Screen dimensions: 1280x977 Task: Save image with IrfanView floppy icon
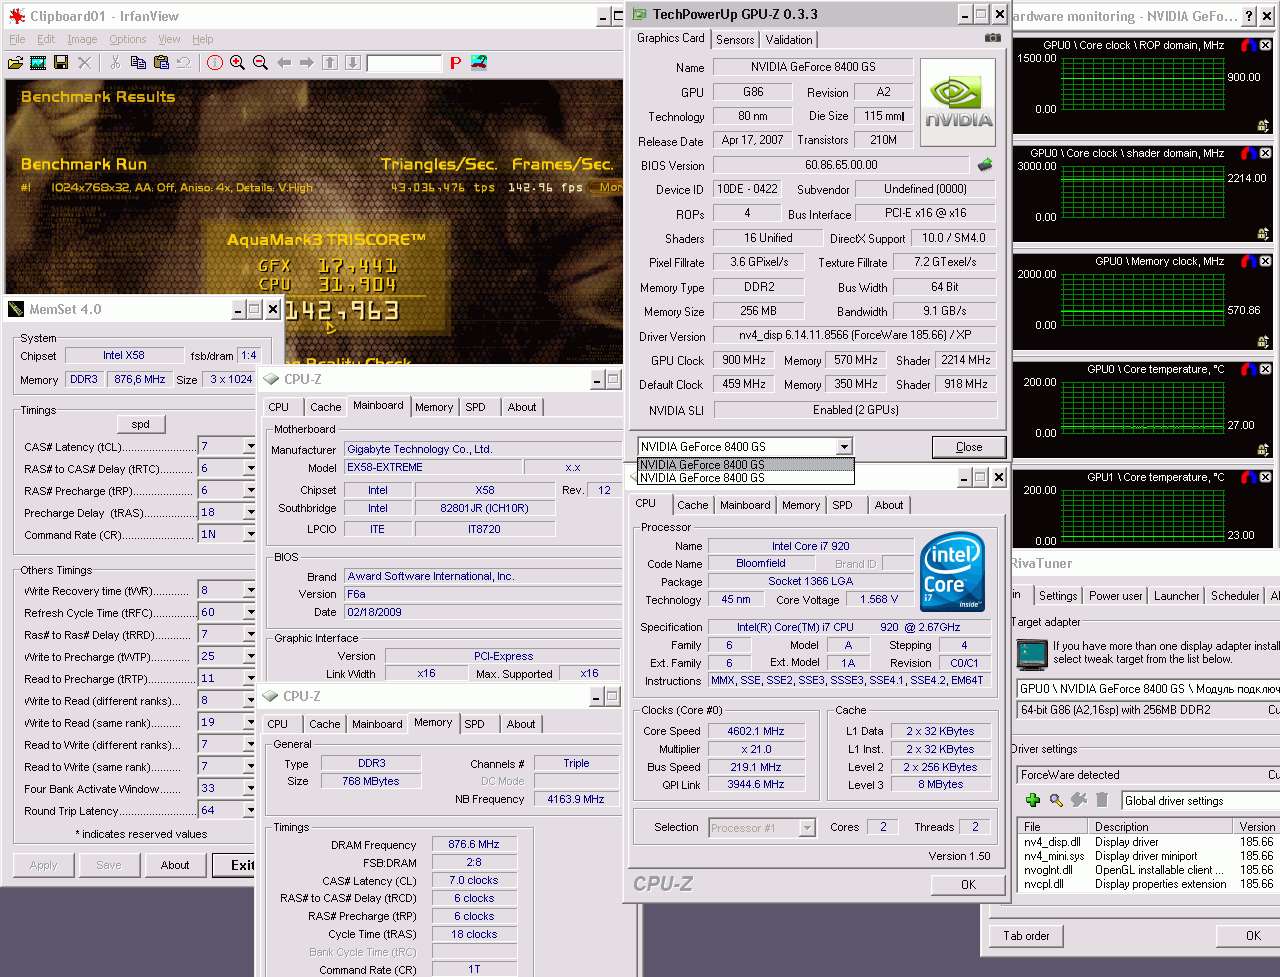click(x=61, y=63)
